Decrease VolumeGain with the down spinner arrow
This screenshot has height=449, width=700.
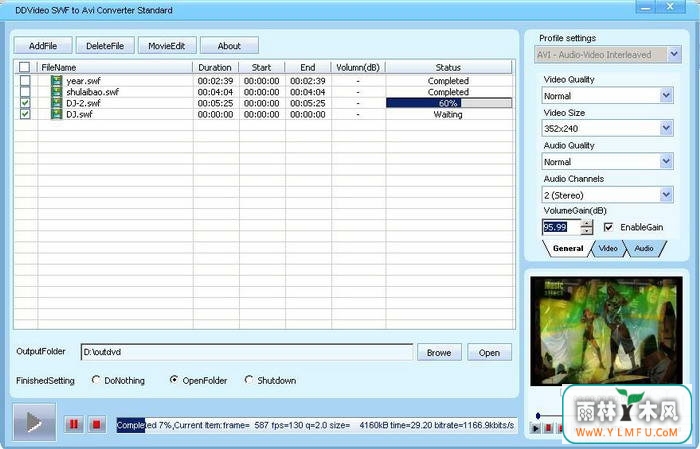[x=588, y=231]
